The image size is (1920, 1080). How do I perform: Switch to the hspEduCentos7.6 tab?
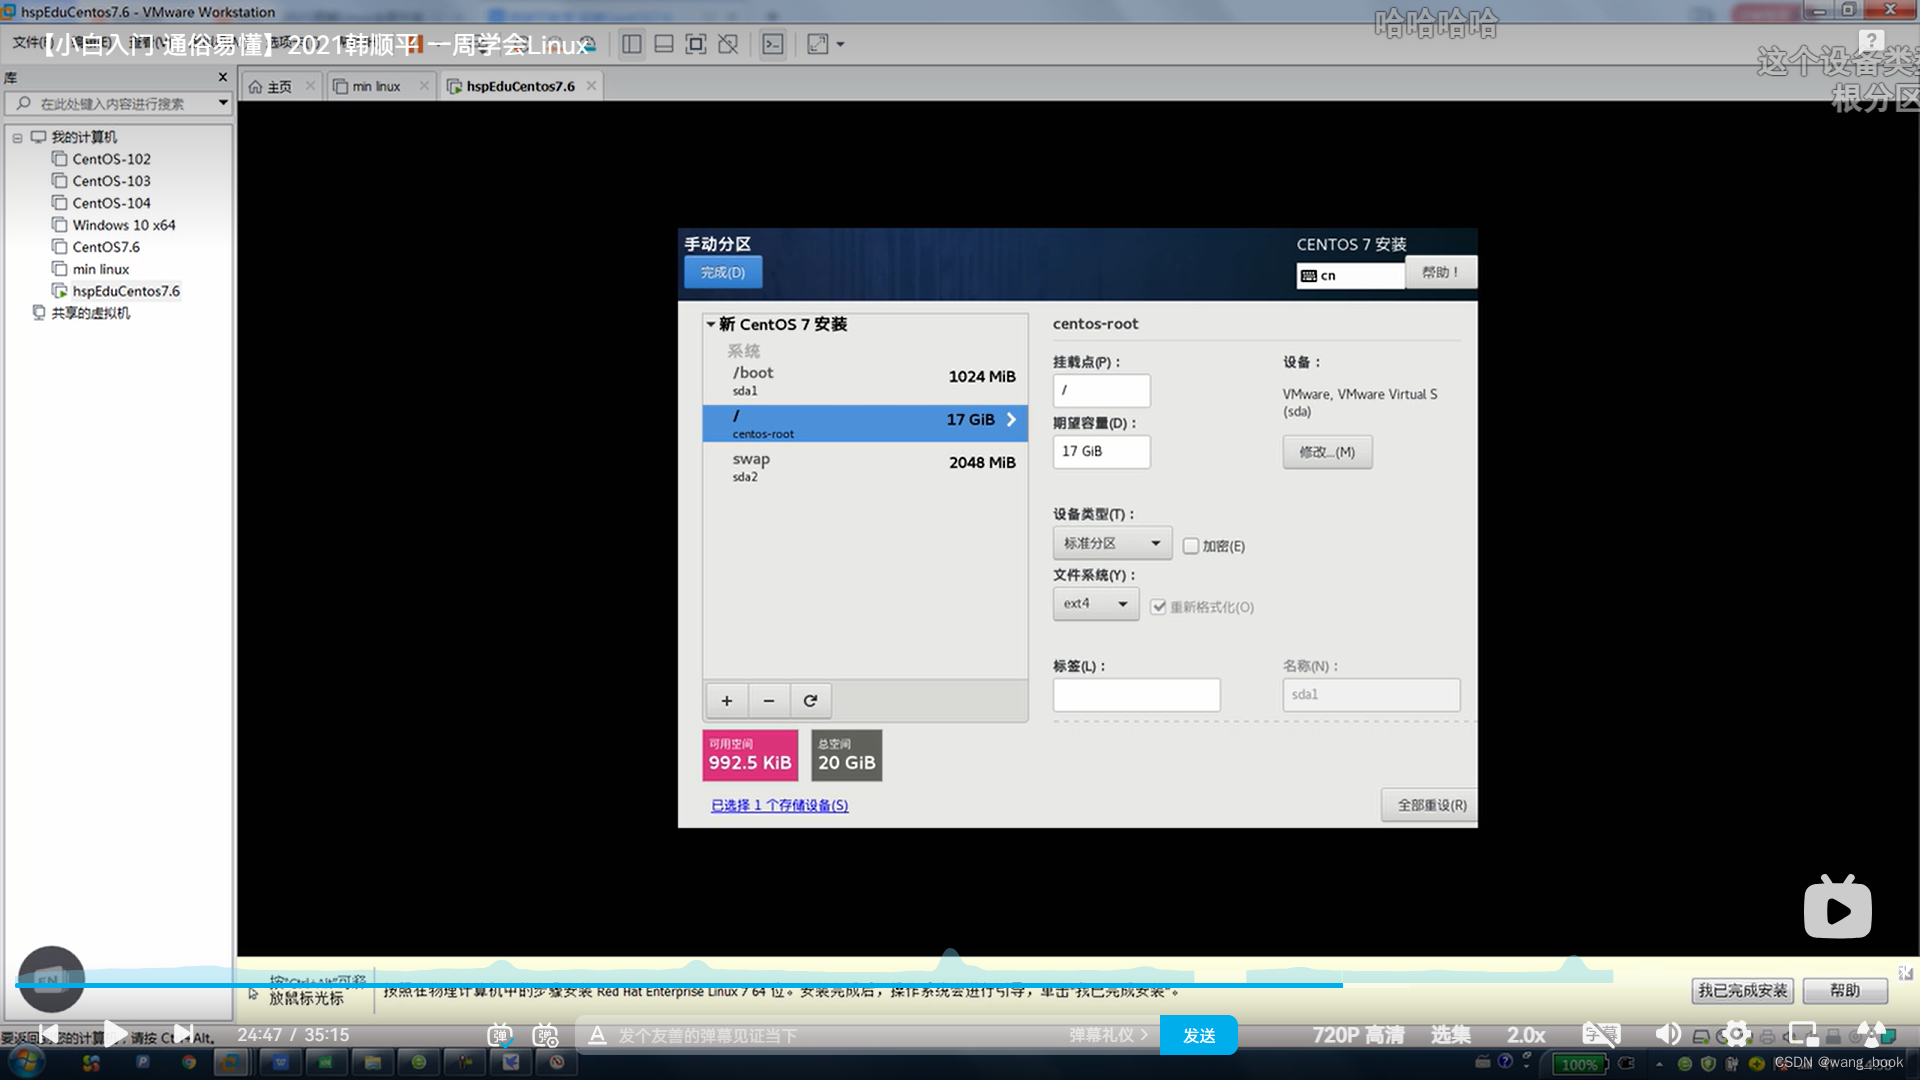(511, 86)
